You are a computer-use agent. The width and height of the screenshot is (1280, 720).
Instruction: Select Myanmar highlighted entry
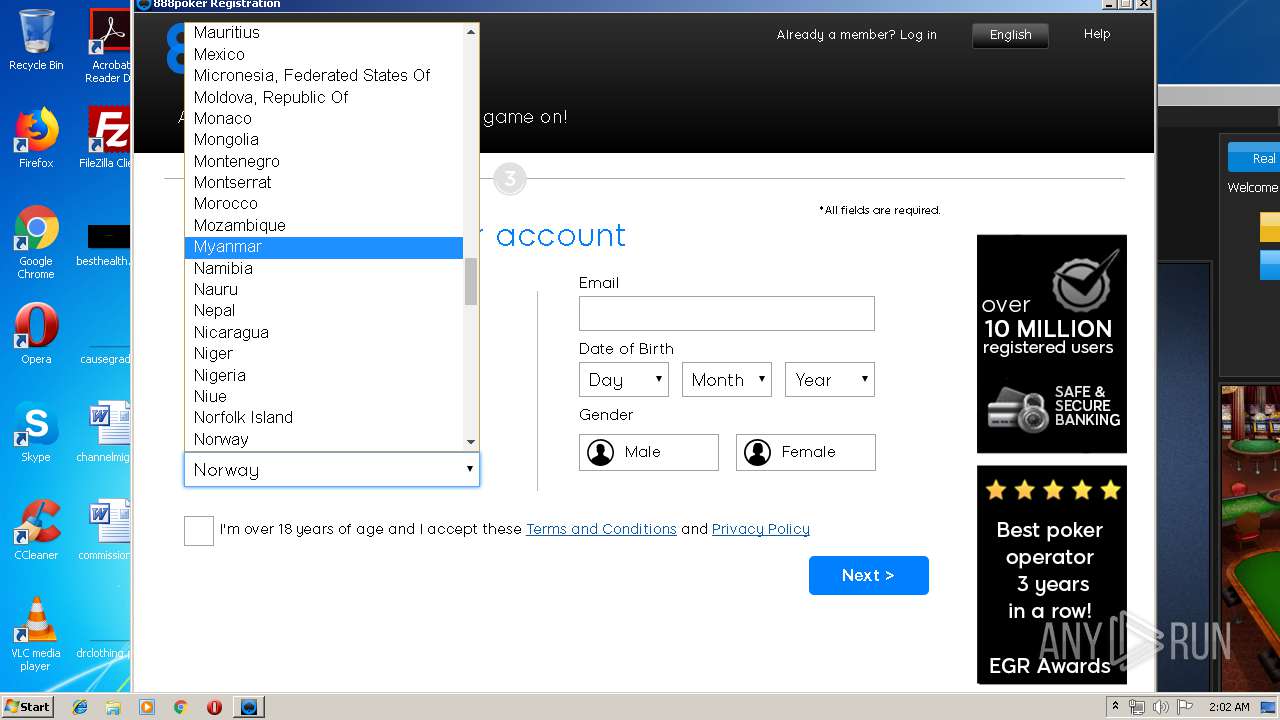[x=324, y=247]
